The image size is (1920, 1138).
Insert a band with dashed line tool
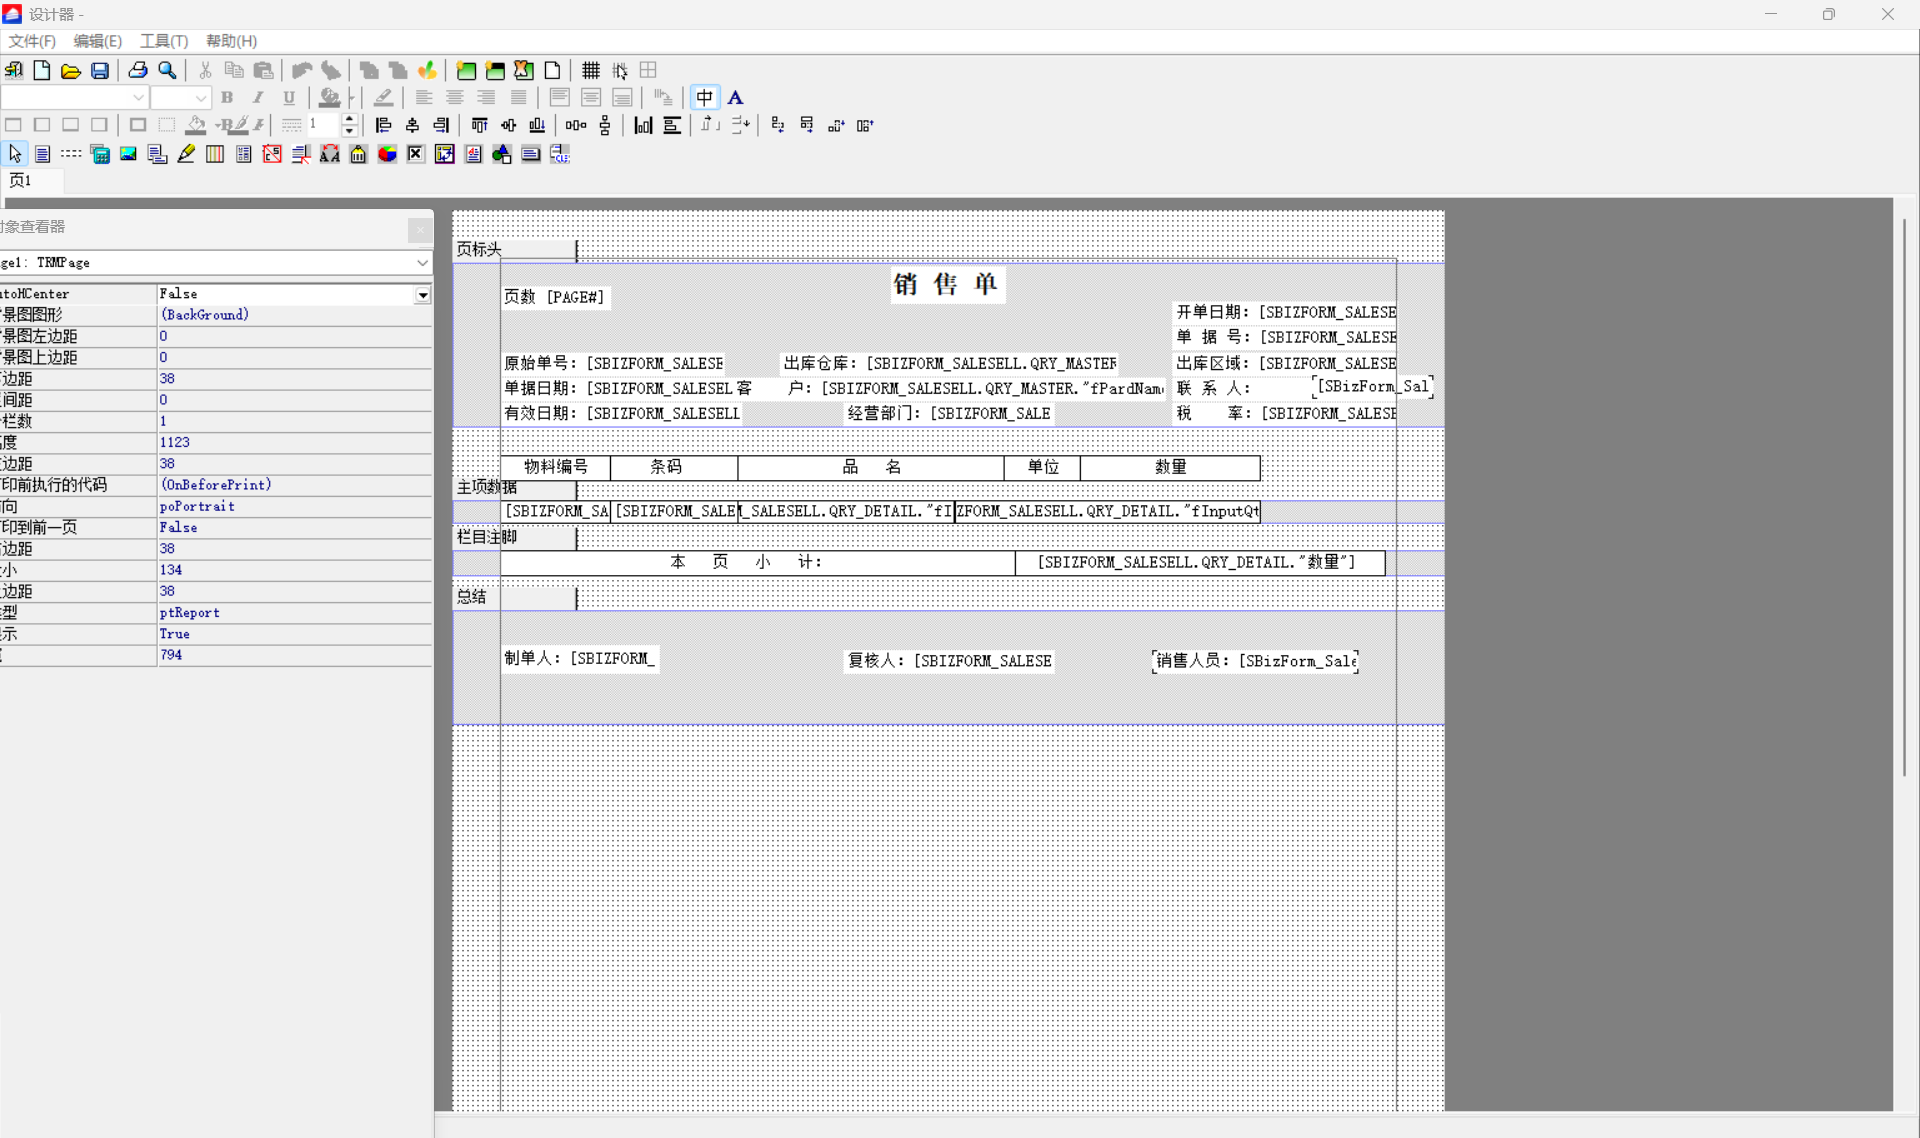tap(71, 154)
